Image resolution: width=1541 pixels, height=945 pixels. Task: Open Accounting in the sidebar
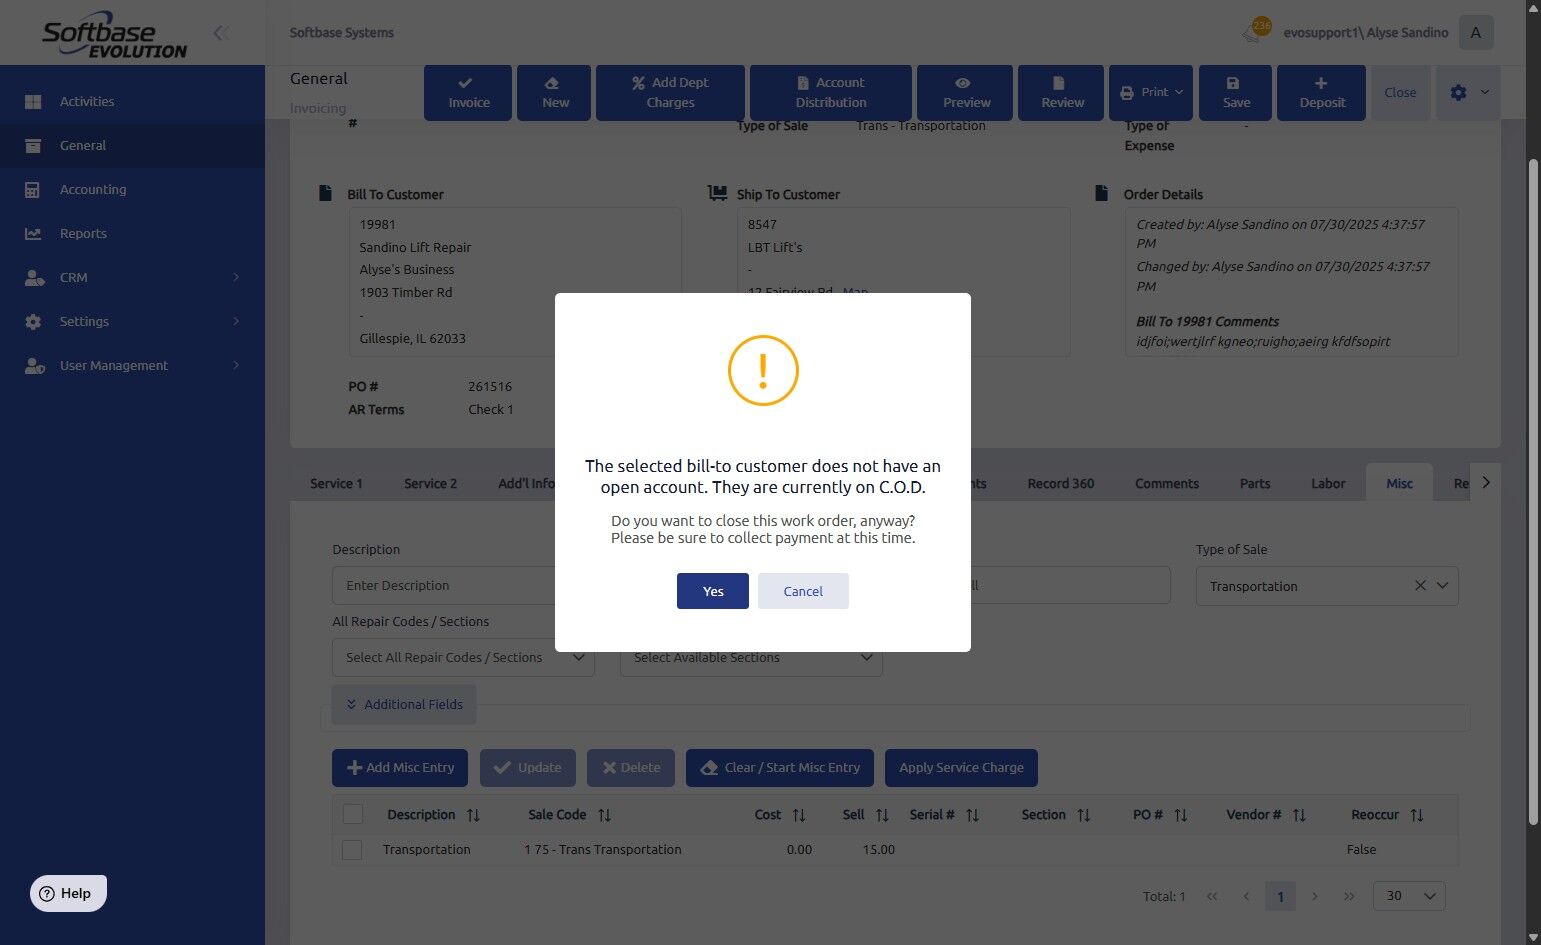coord(93,189)
